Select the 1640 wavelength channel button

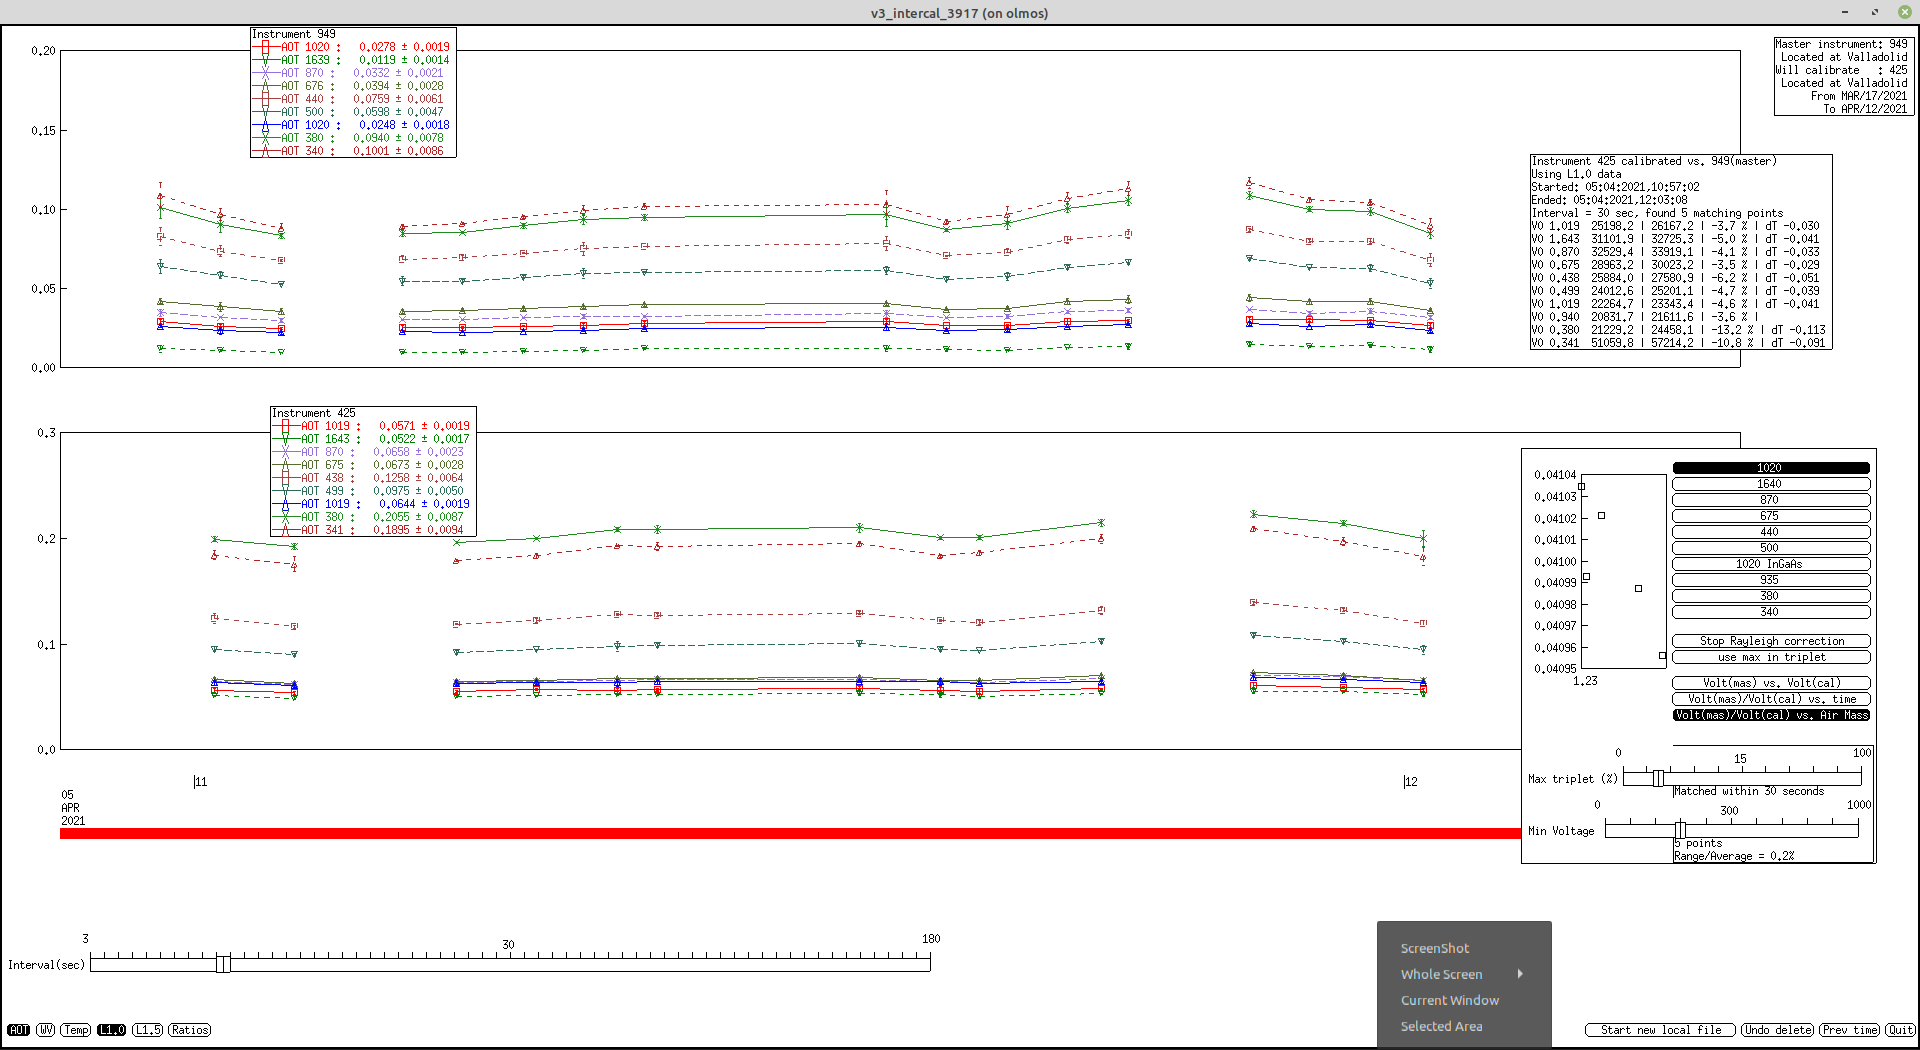click(x=1770, y=484)
